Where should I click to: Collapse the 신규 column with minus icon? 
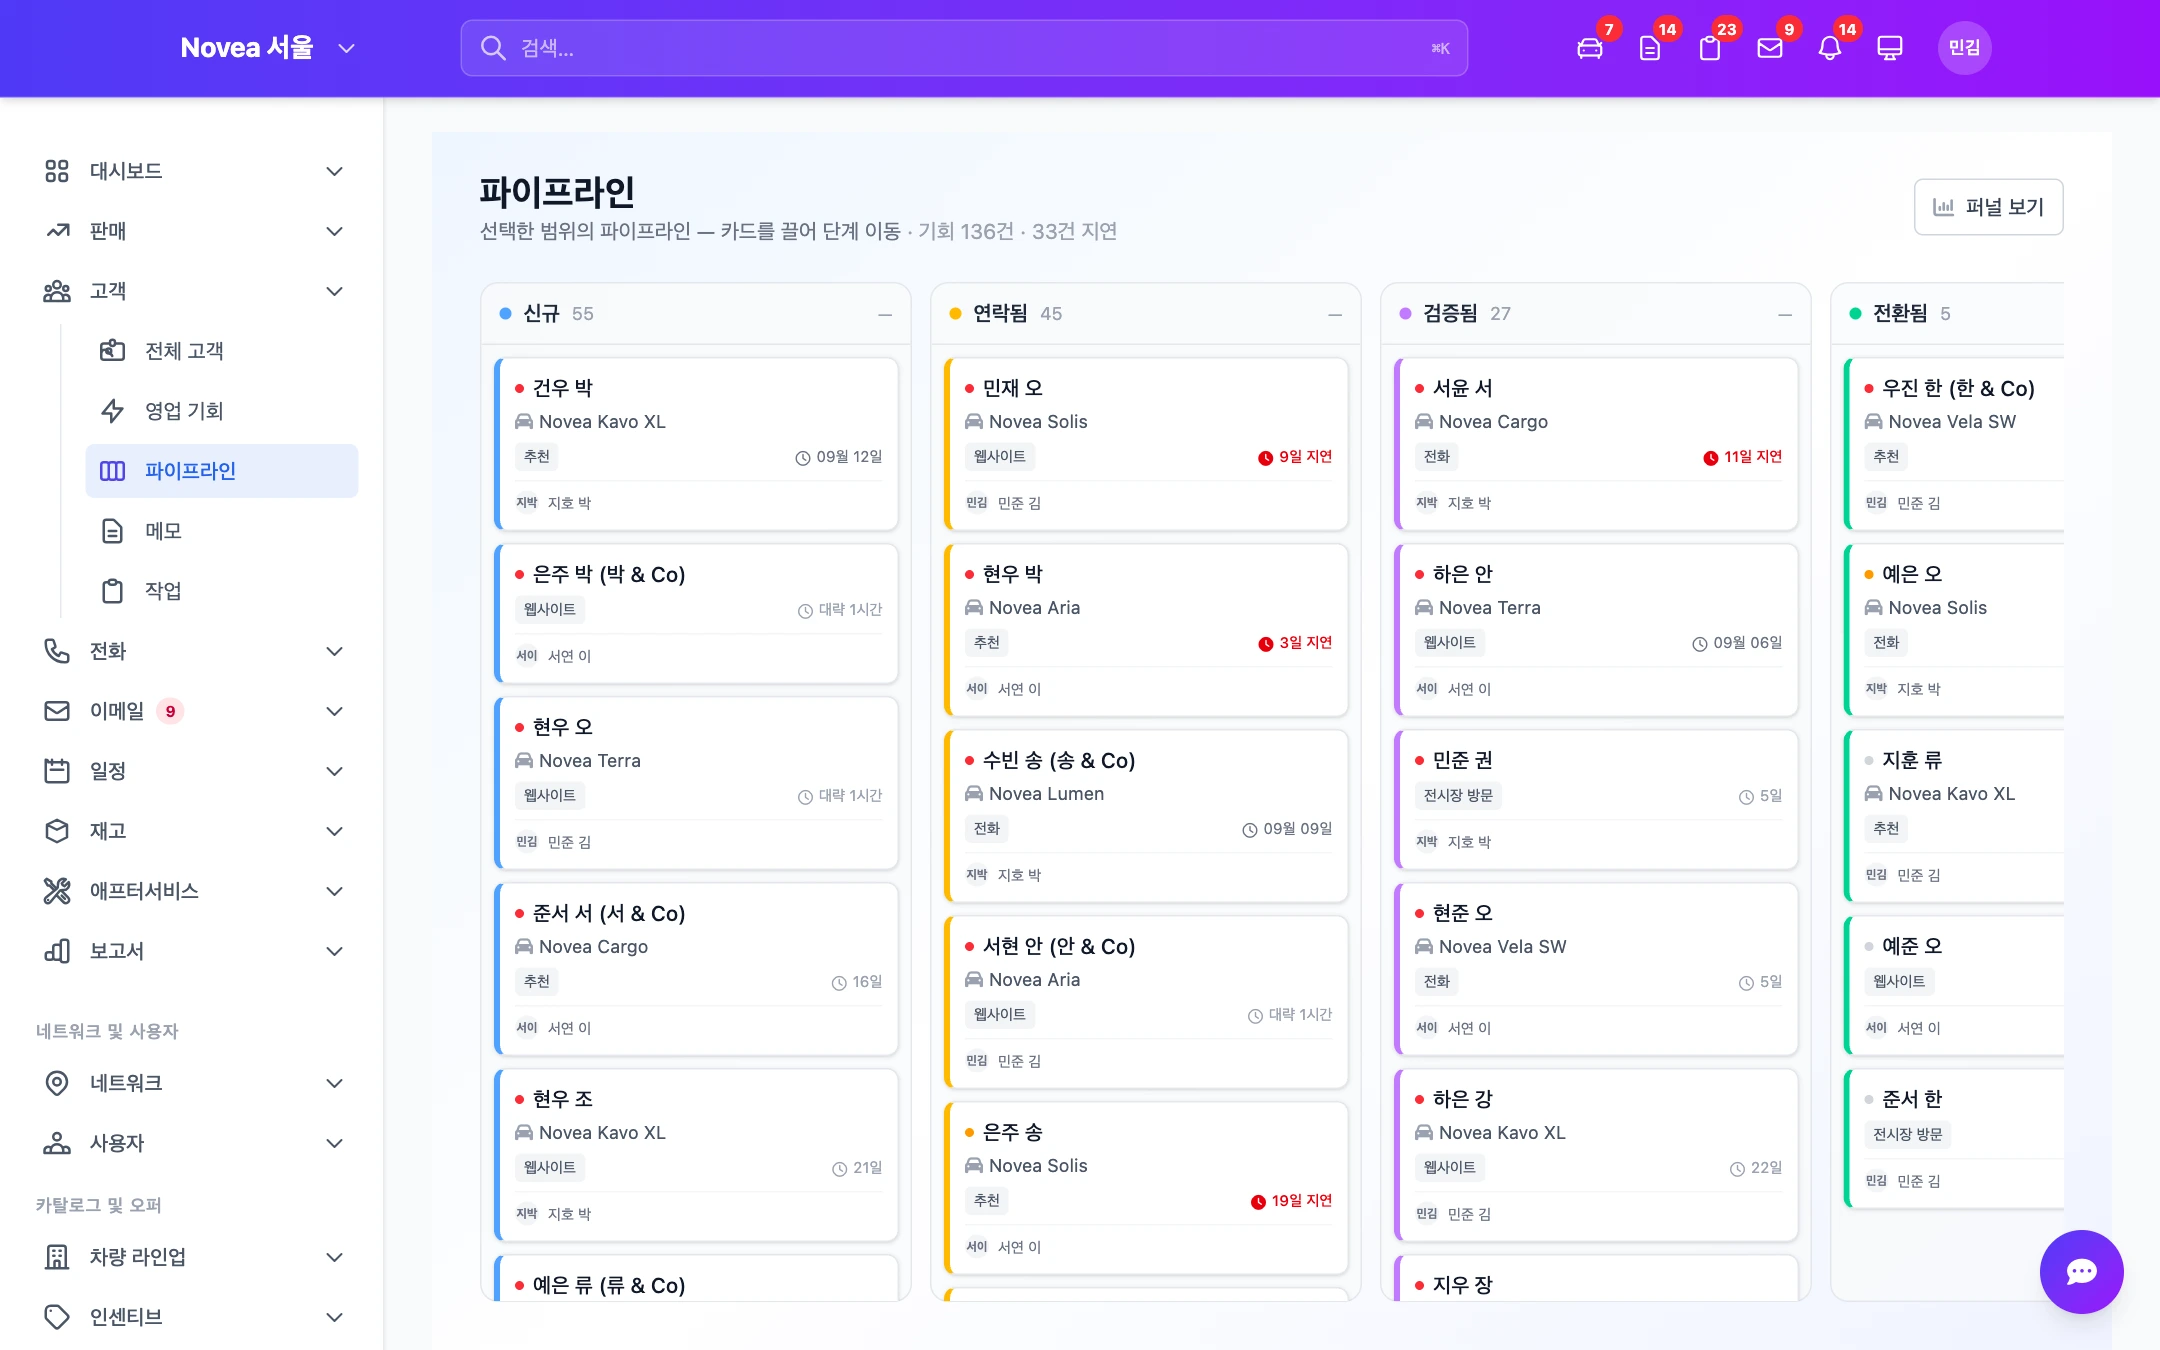[x=885, y=314]
